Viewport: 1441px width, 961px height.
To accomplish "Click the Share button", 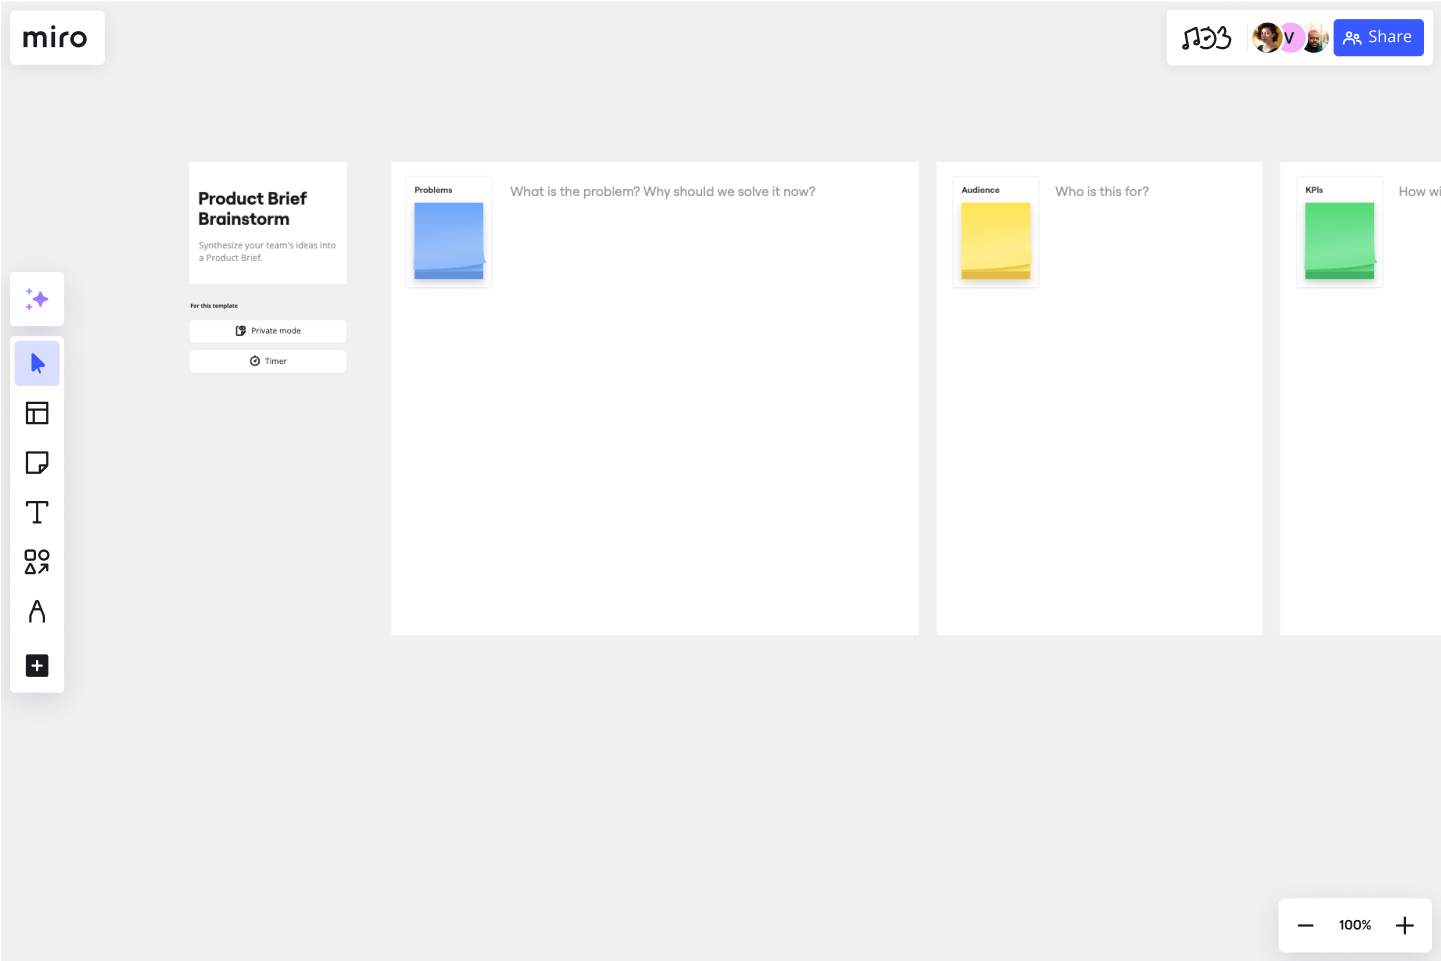I will pos(1378,37).
